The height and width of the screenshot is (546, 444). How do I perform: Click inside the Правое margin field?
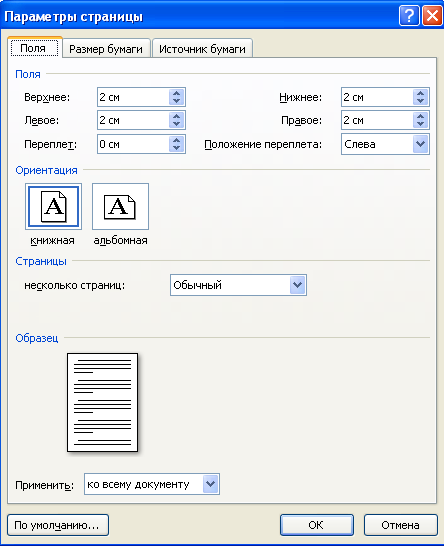coord(377,120)
